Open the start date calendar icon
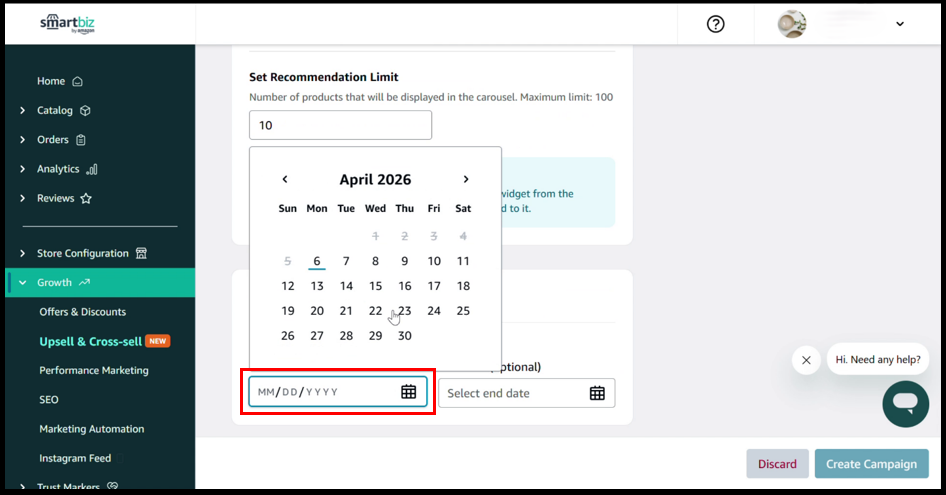The width and height of the screenshot is (946, 495). tap(408, 392)
